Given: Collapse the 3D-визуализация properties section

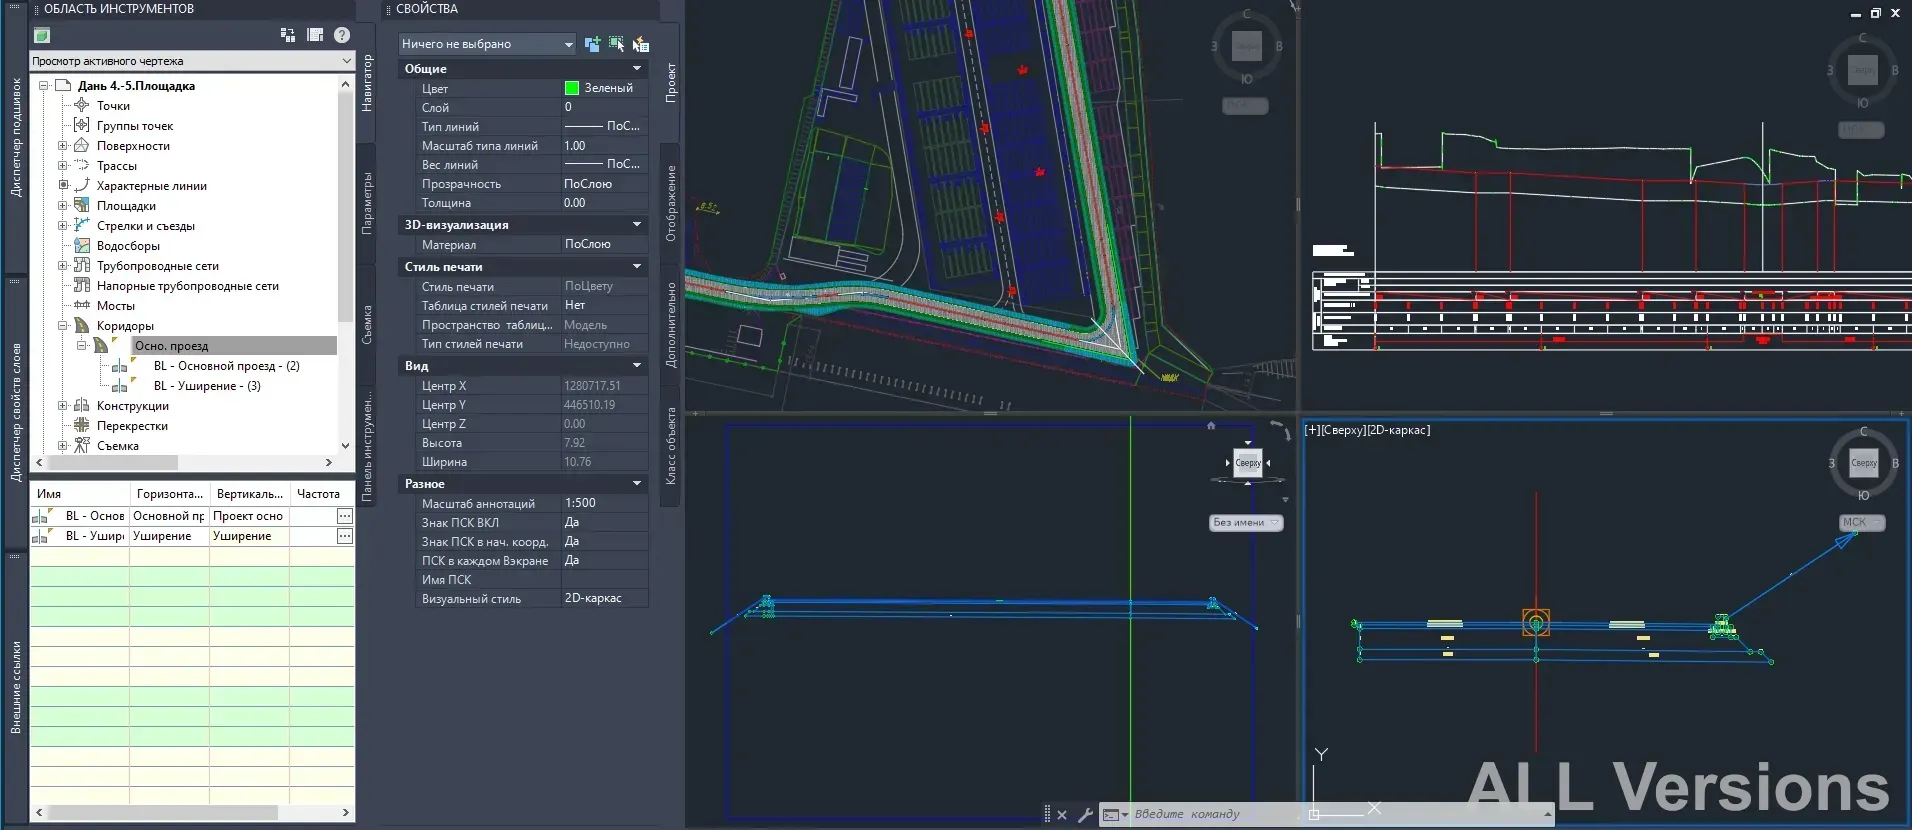Looking at the screenshot, I should point(637,224).
